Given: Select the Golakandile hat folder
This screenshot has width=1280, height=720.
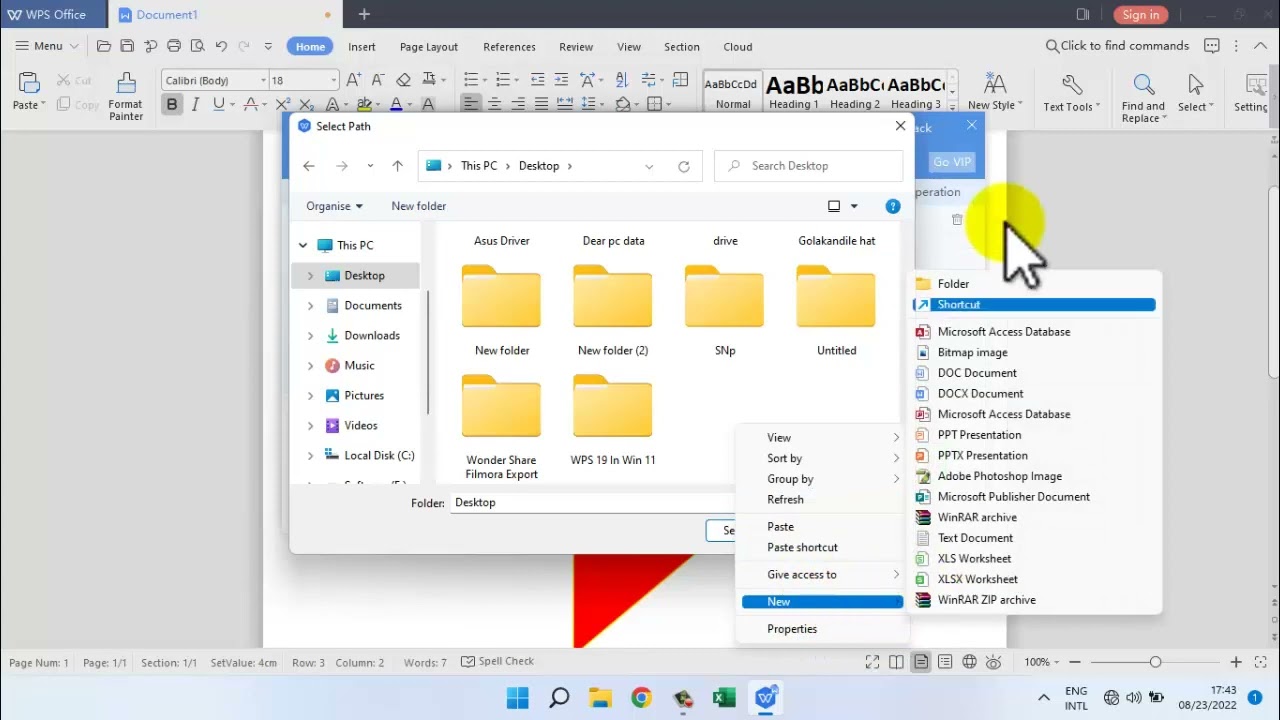Looking at the screenshot, I should [x=837, y=241].
